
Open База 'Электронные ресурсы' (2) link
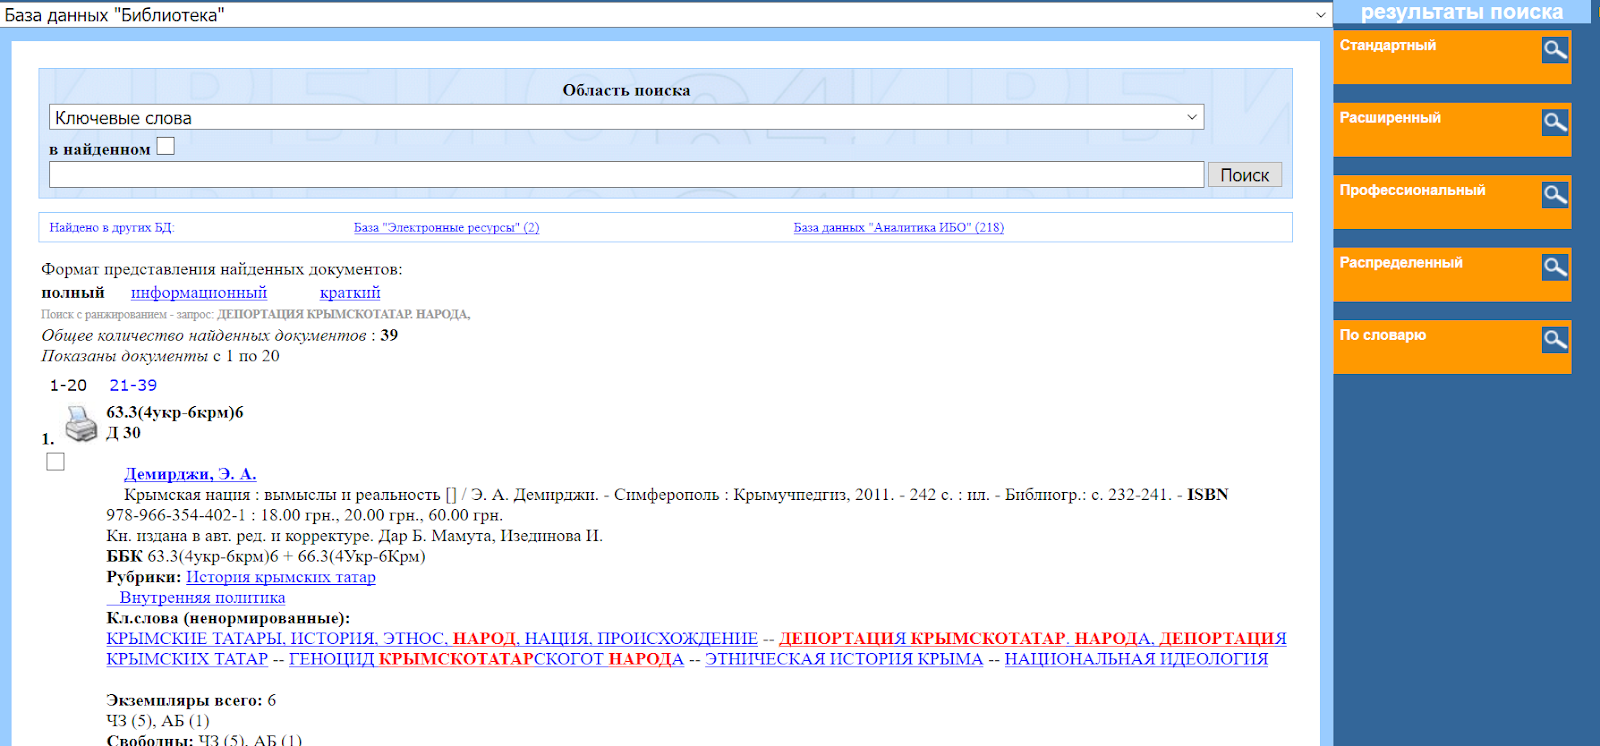pyautogui.click(x=446, y=228)
